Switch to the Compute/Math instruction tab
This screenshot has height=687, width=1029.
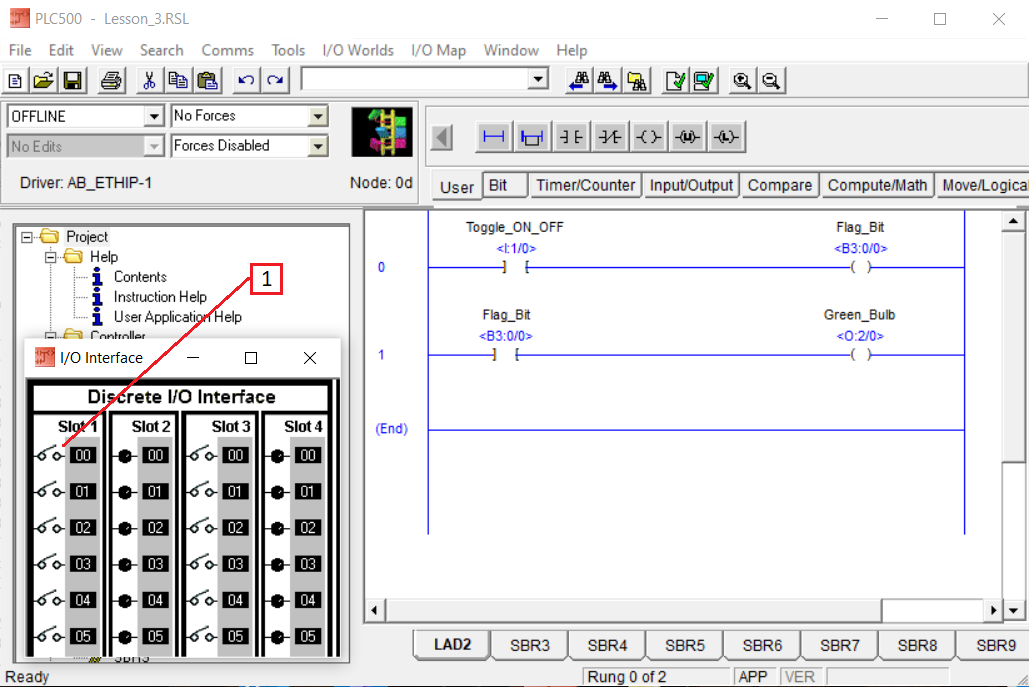pyautogui.click(x=877, y=186)
